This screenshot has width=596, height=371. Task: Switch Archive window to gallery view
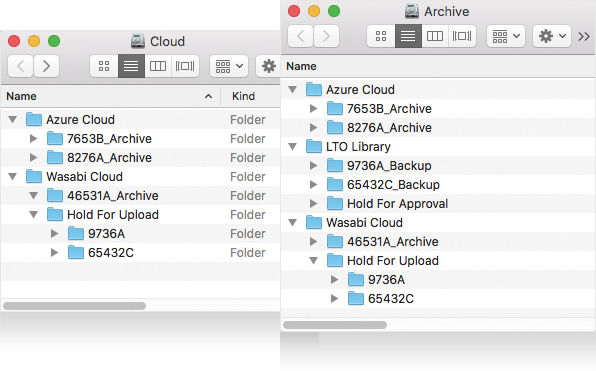point(462,36)
